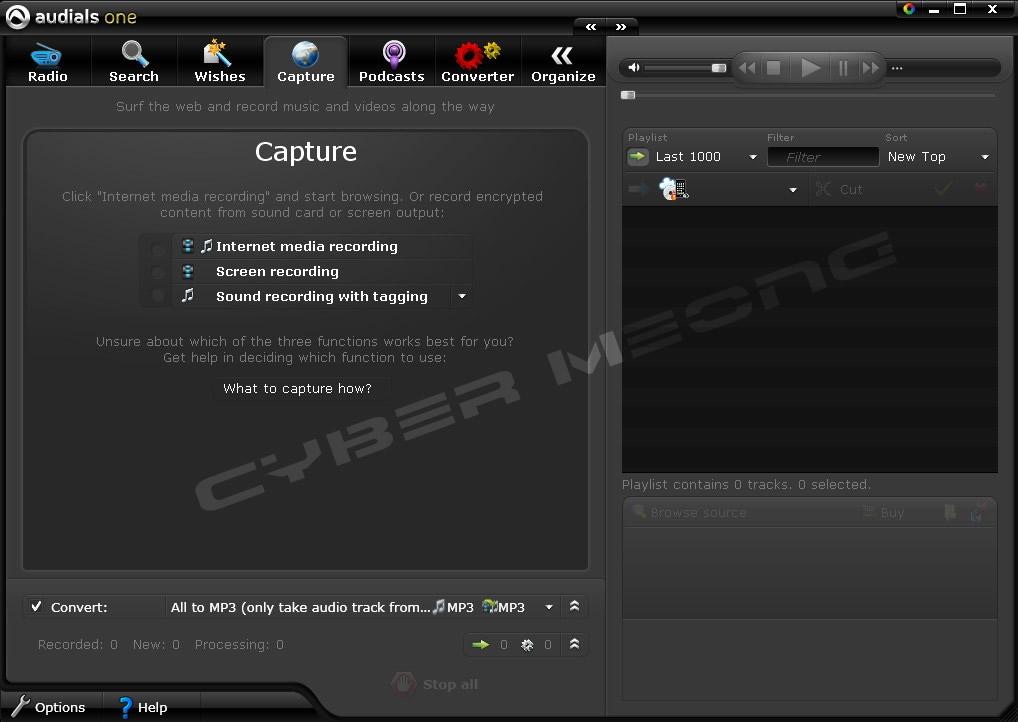Click the track seek bar handle
This screenshot has width=1018, height=722.
point(628,95)
